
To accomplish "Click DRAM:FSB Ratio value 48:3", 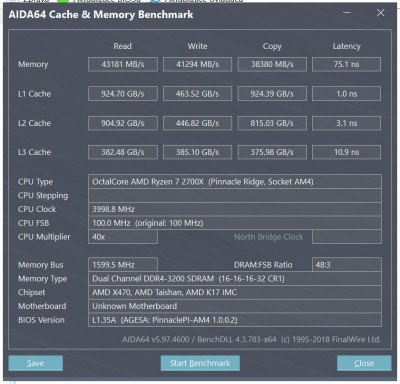I will tap(347, 265).
